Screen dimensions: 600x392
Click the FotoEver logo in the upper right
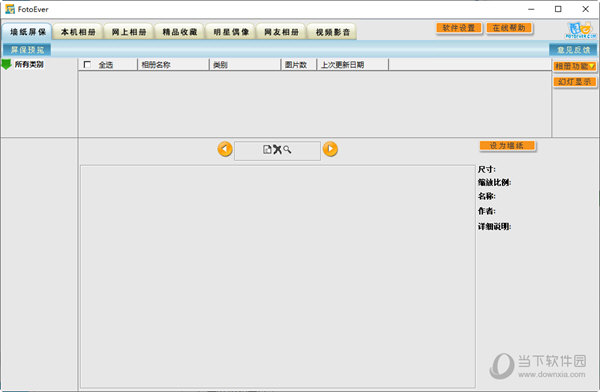coord(580,31)
